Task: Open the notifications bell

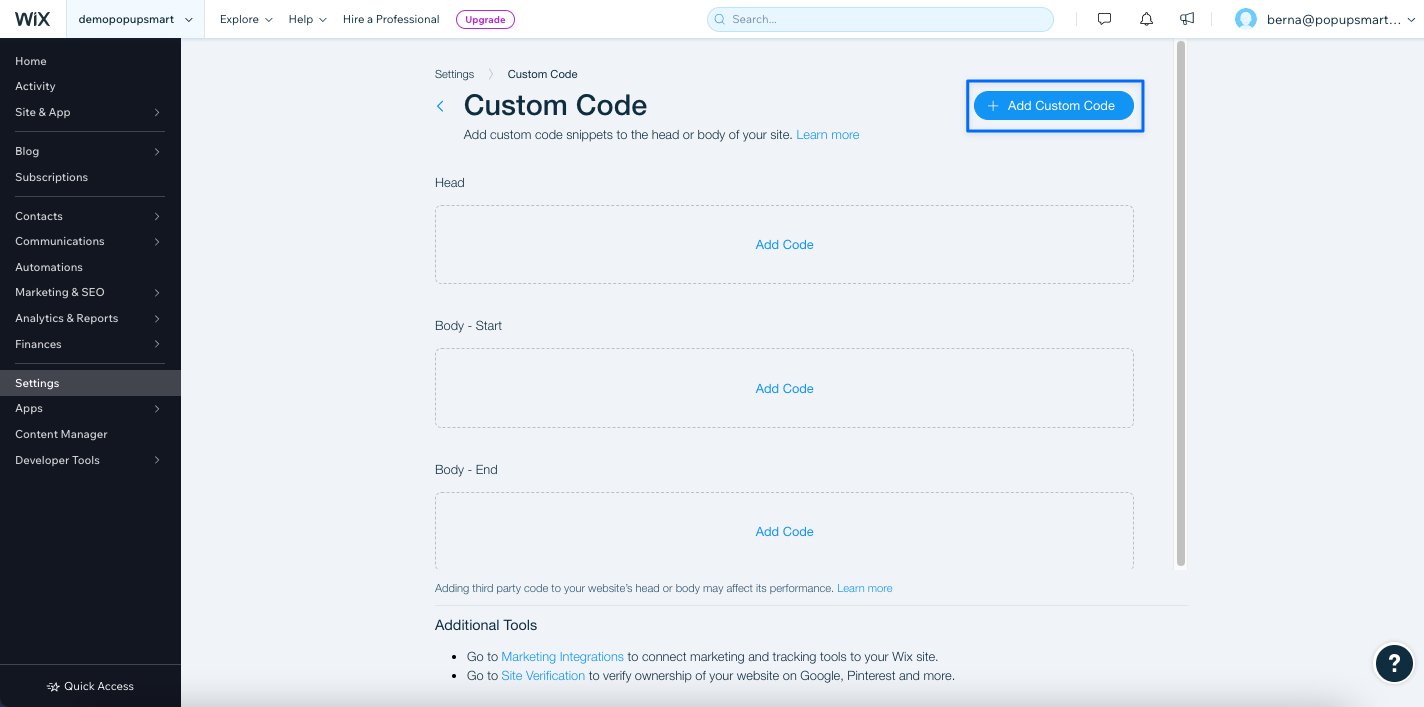Action: (1146, 19)
